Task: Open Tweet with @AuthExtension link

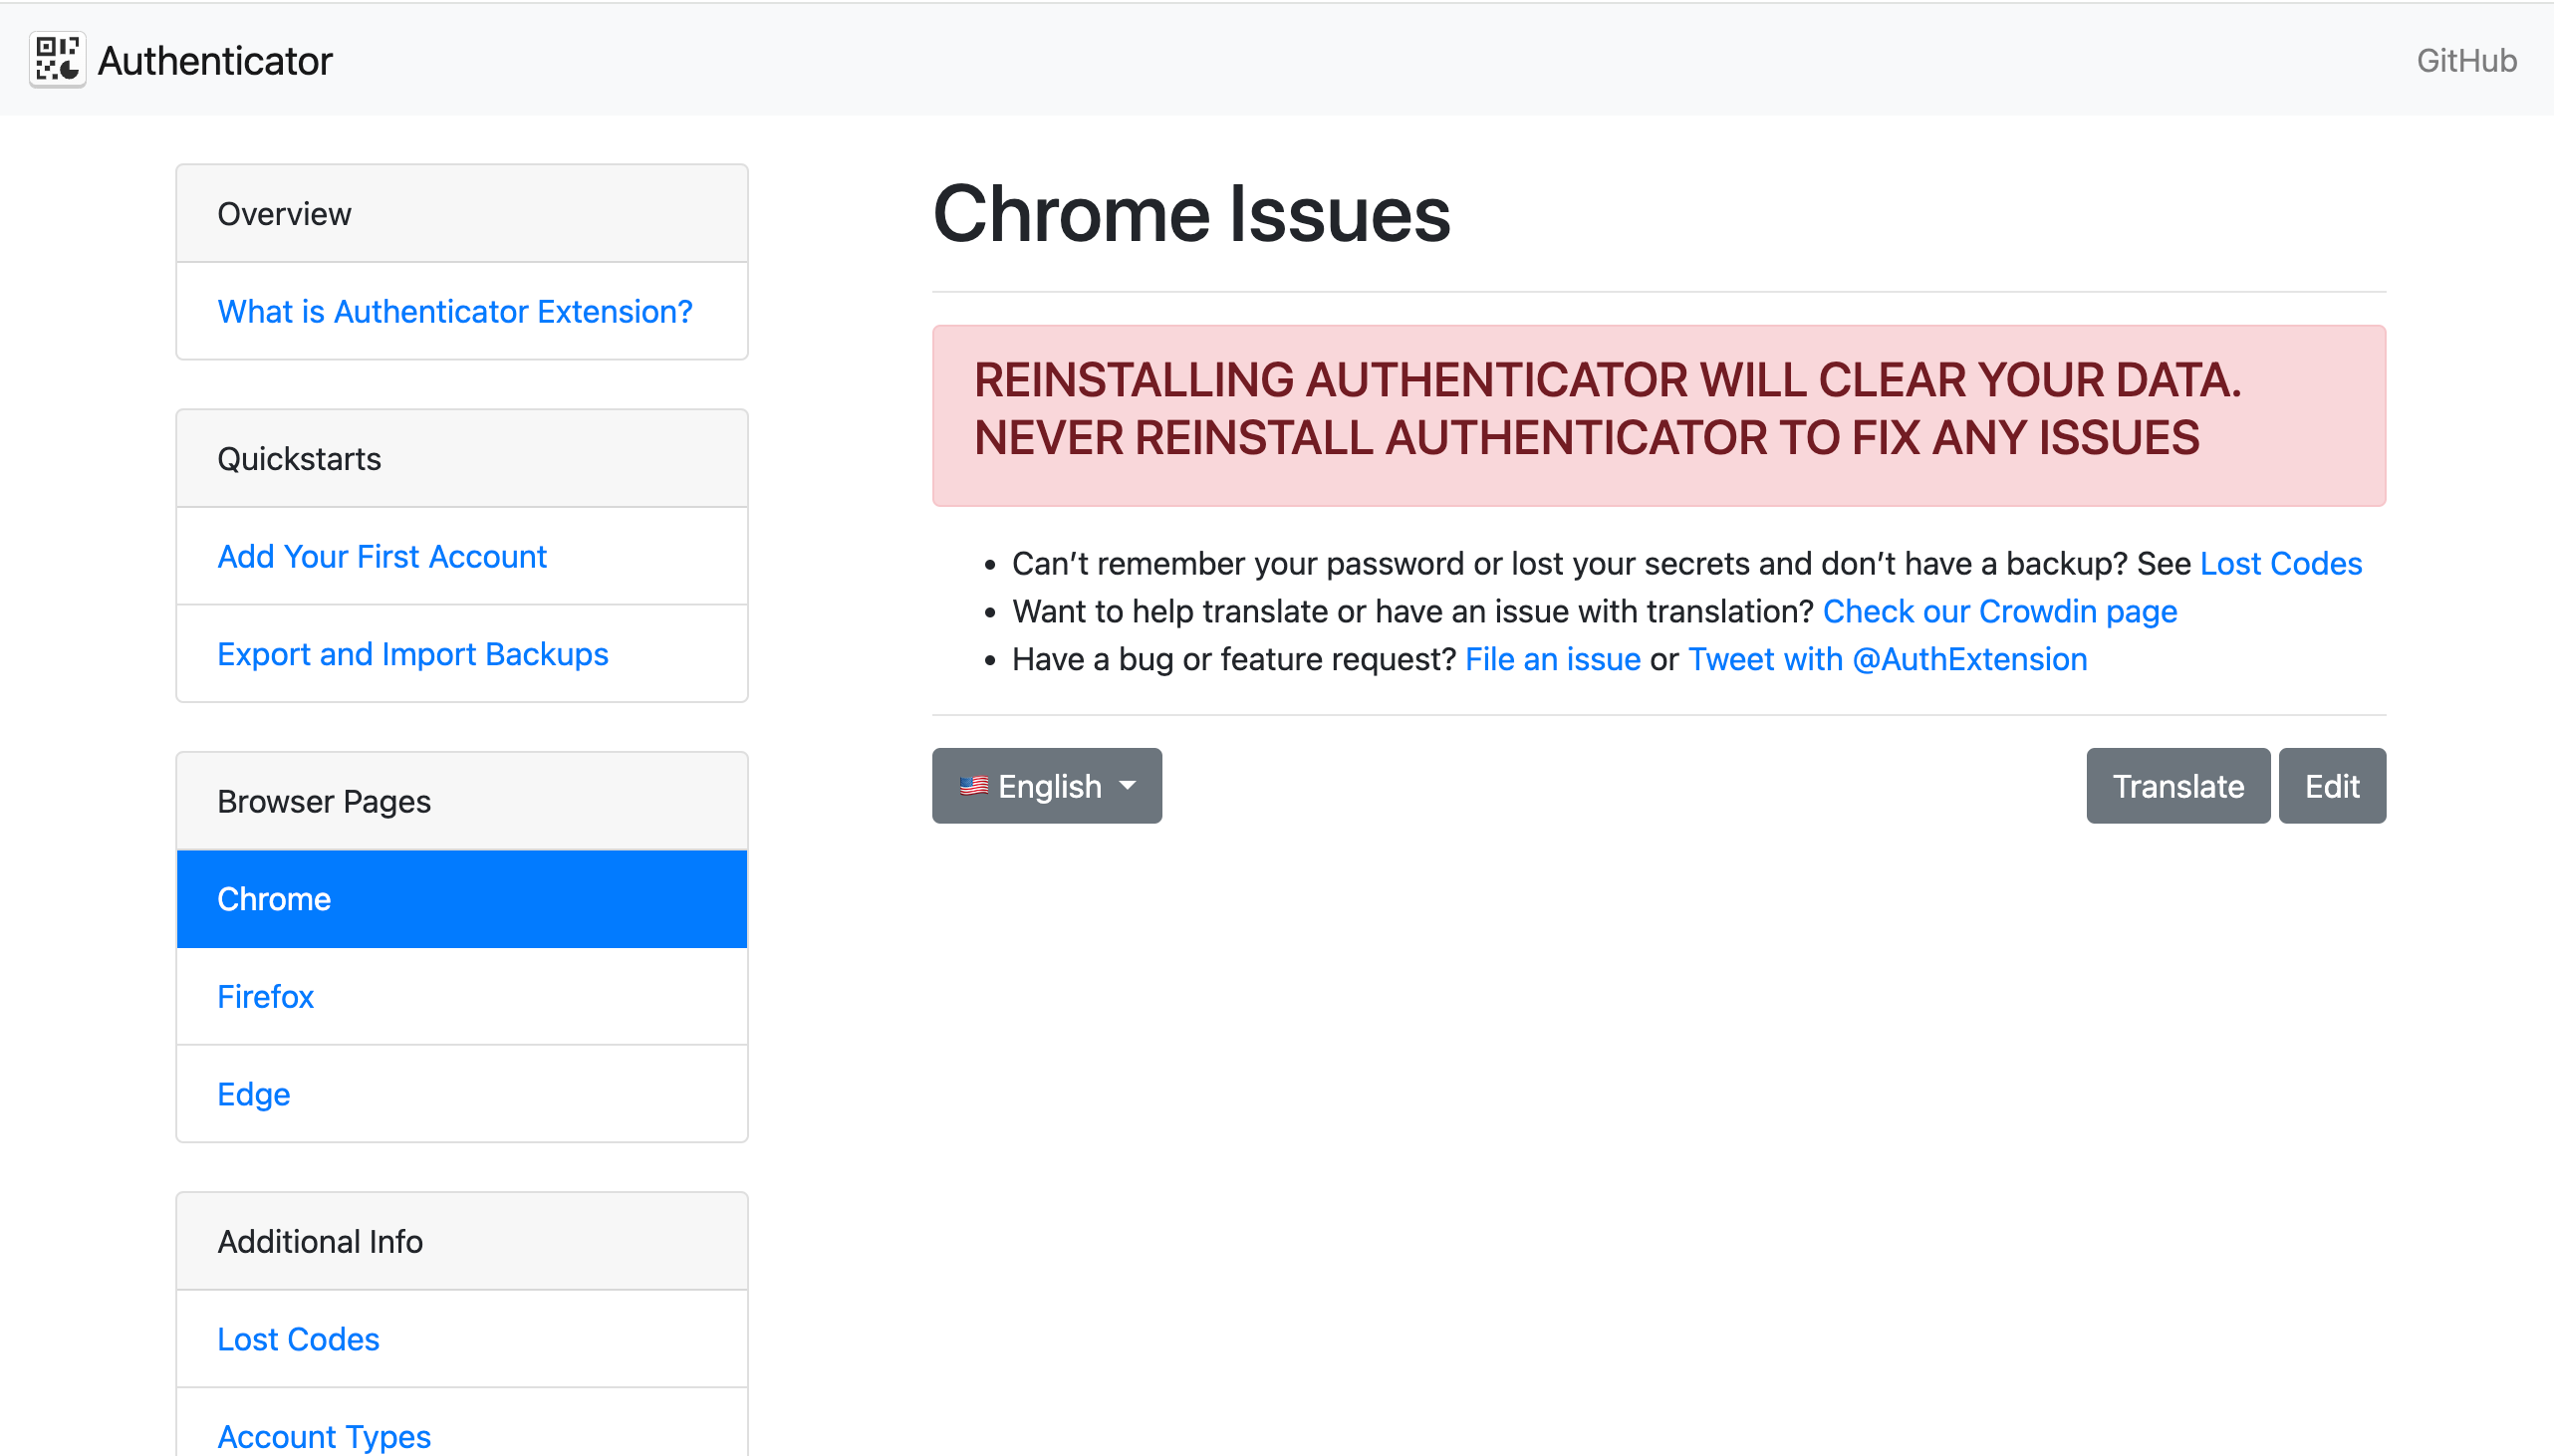Action: (x=1887, y=660)
